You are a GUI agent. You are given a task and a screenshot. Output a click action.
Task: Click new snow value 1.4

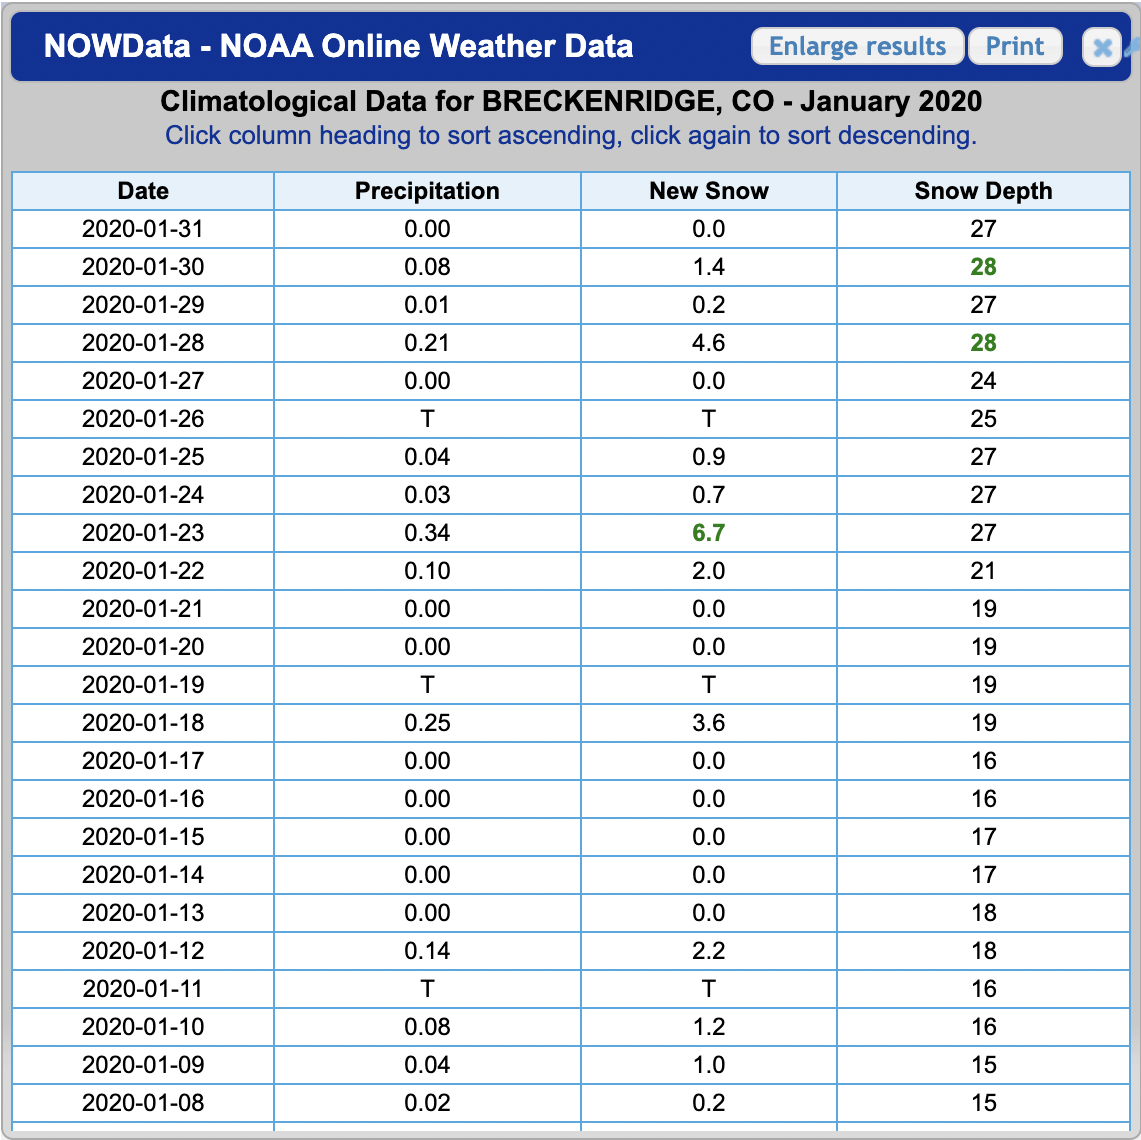coord(709,267)
